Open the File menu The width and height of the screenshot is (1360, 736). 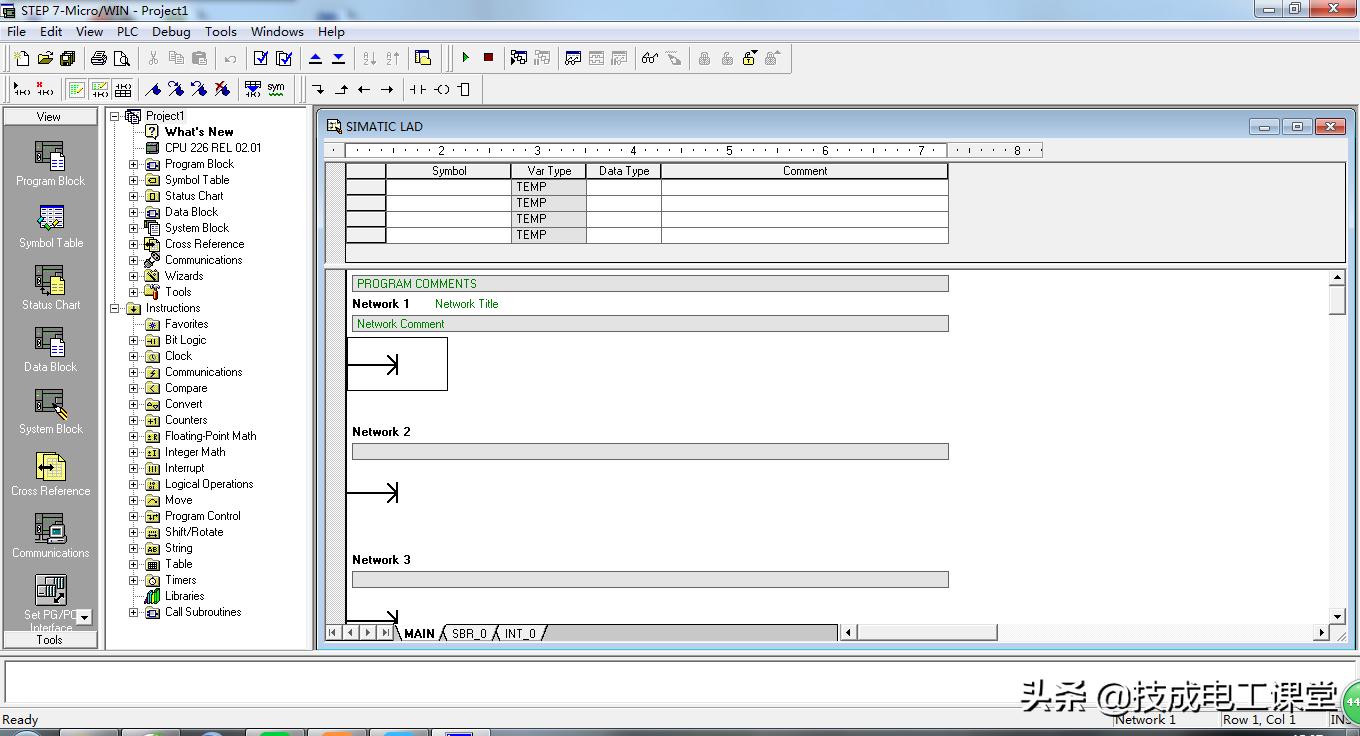[x=16, y=31]
